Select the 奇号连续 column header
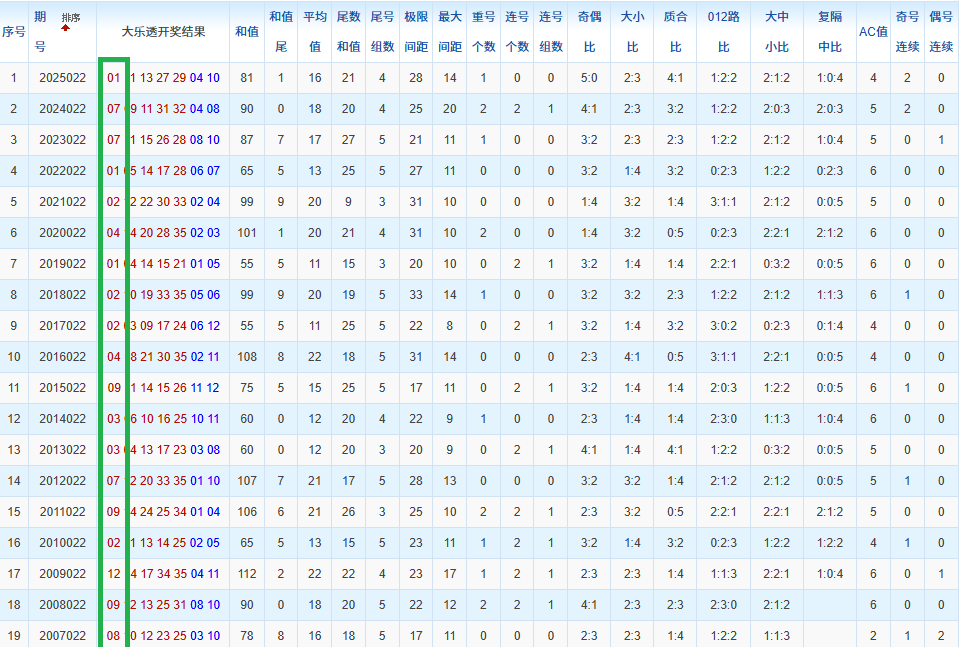 coord(907,31)
